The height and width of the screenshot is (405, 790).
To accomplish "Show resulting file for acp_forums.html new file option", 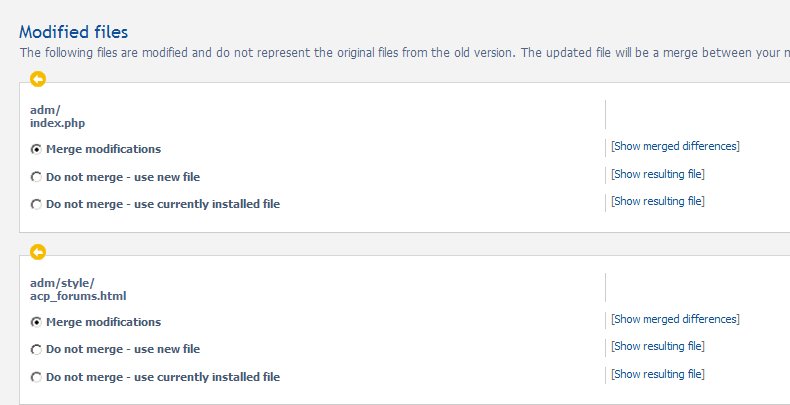I will coord(658,346).
